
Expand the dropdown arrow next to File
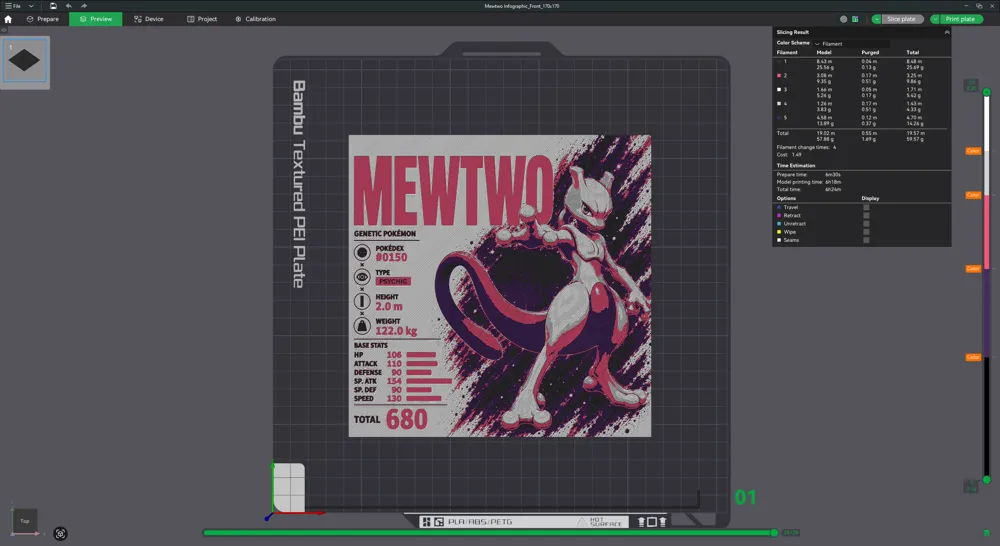31,6
